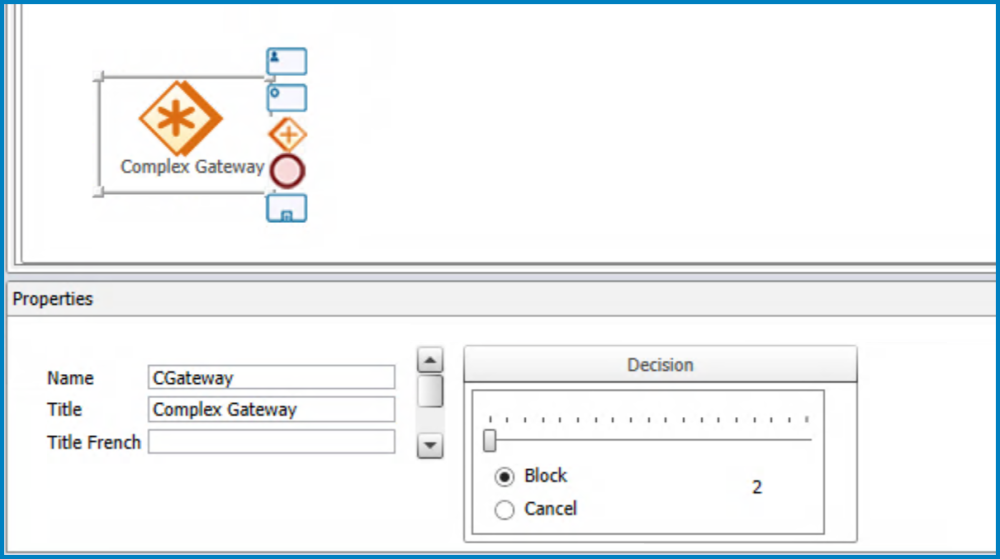The height and width of the screenshot is (559, 1000).
Task: Click the properties scrollbar thumb
Action: (x=430, y=390)
